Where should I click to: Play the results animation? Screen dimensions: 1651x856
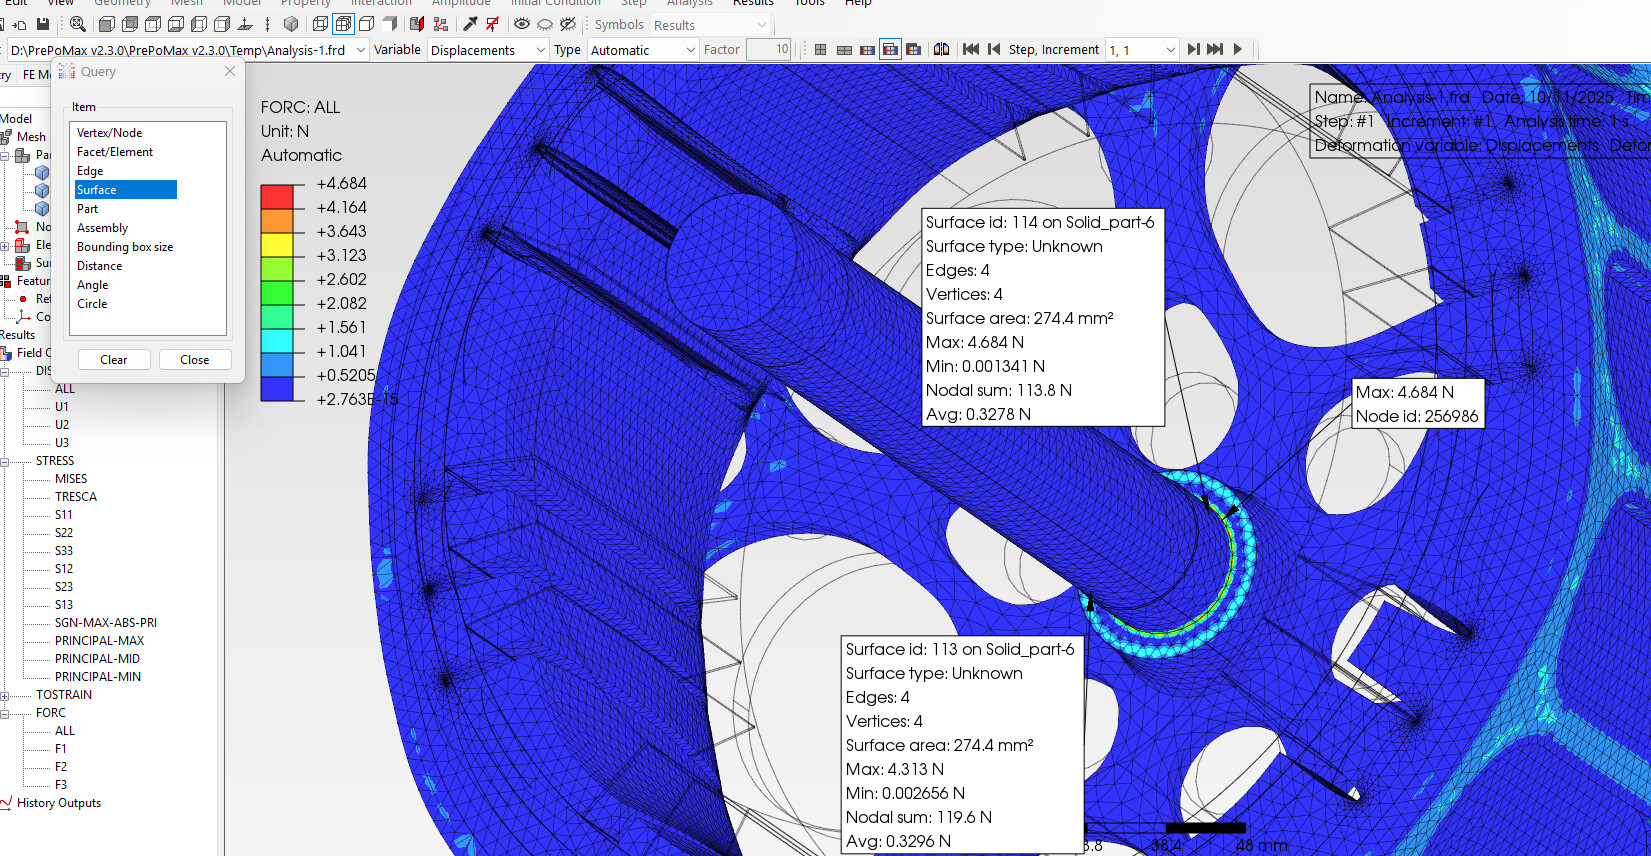tap(1238, 49)
